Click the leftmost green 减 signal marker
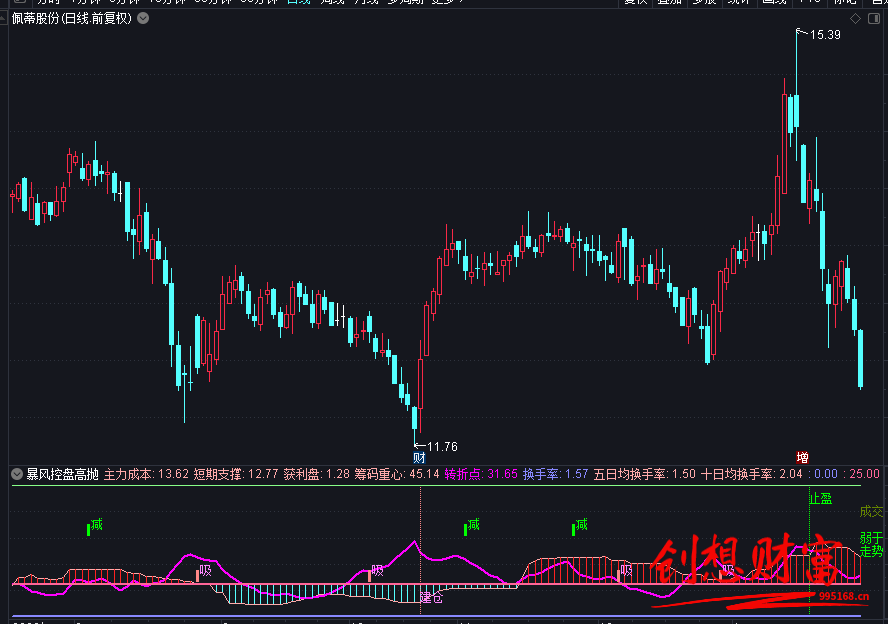This screenshot has height=624, width=888. click(x=95, y=525)
